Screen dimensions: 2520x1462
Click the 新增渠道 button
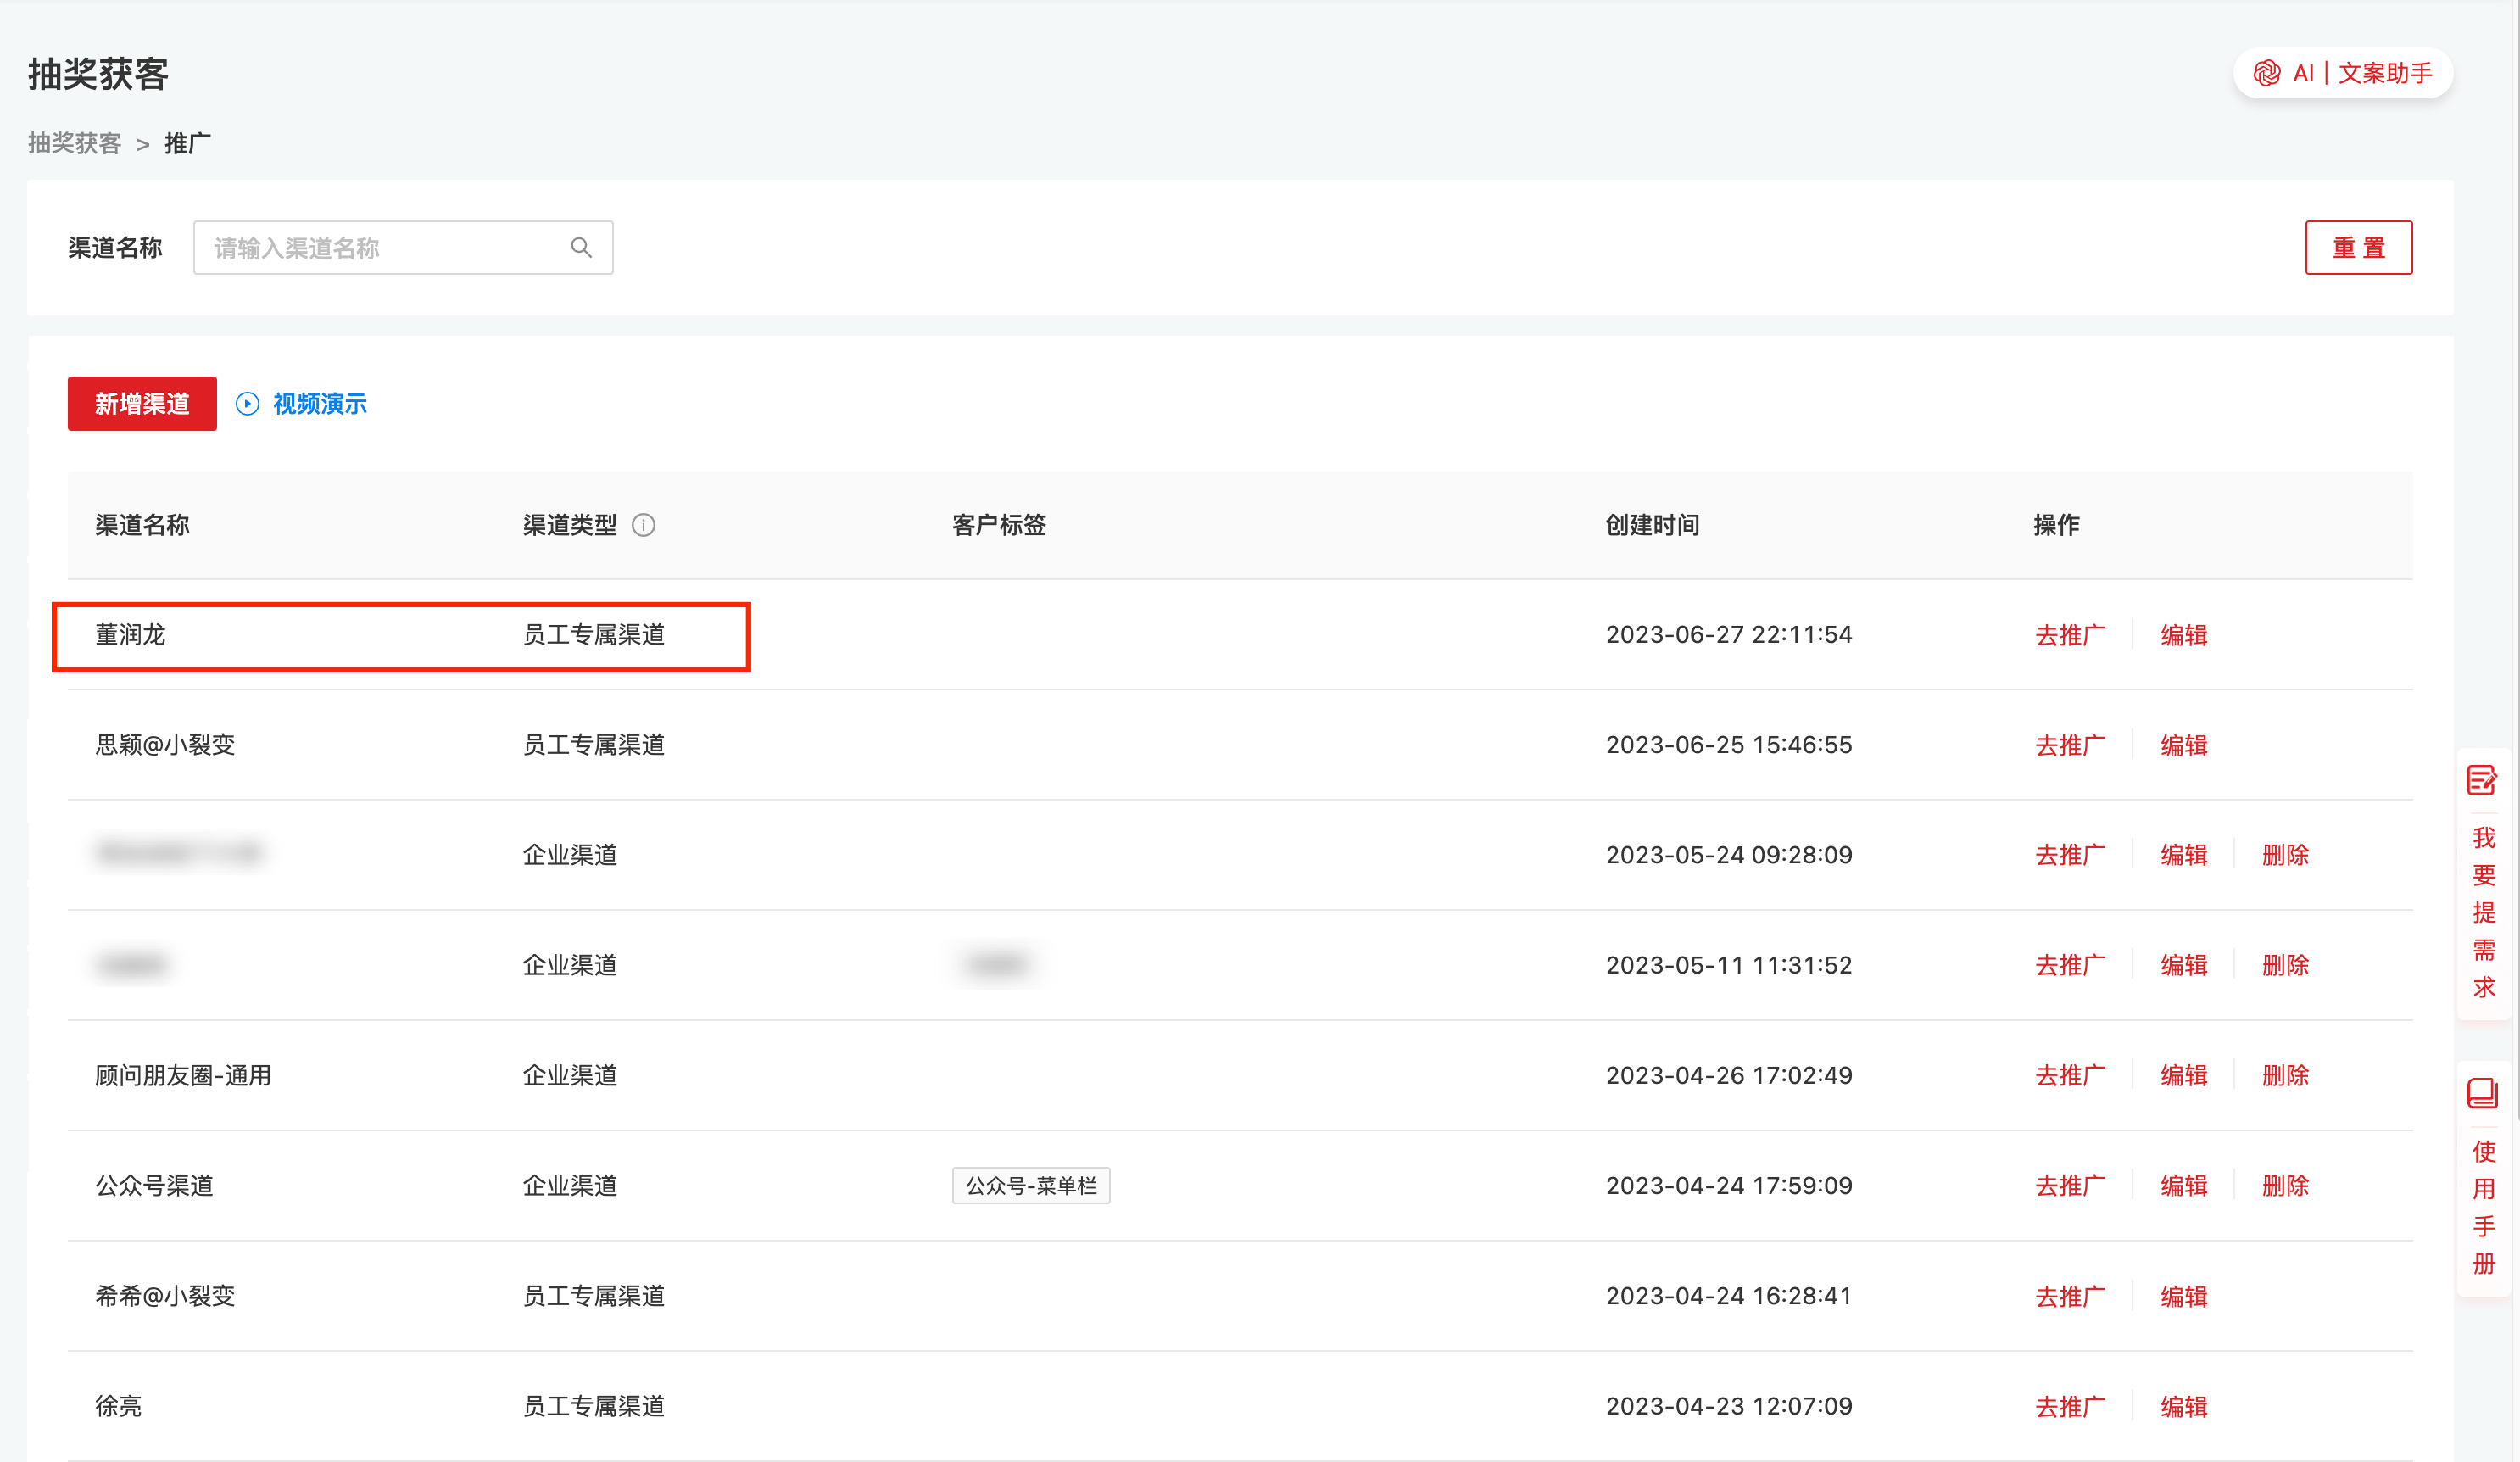coord(142,404)
